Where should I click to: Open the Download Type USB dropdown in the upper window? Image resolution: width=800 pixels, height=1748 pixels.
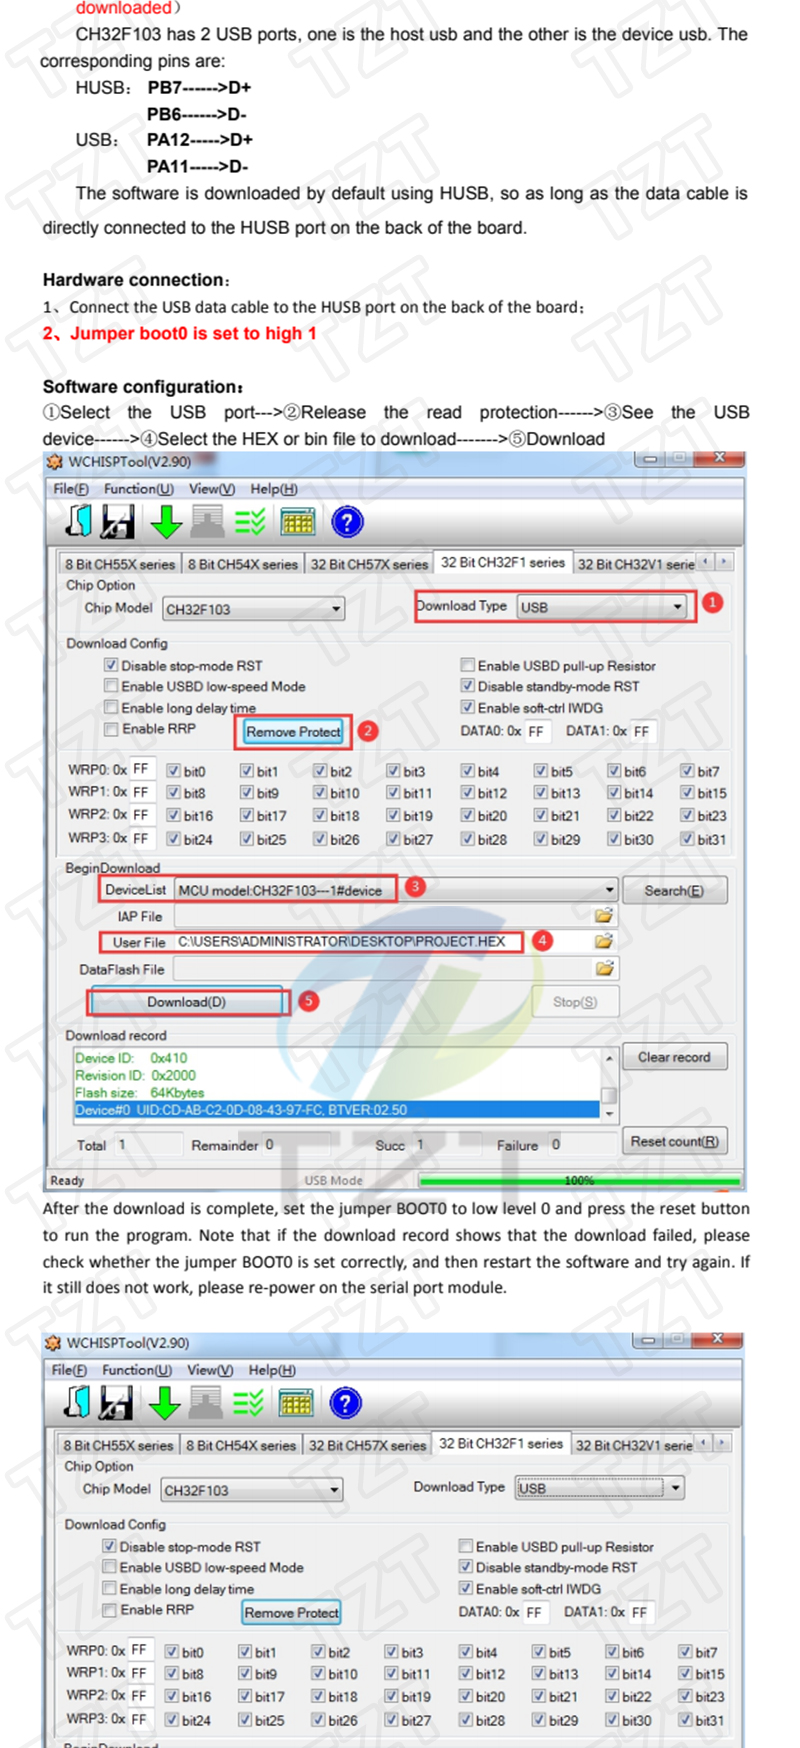tap(677, 607)
